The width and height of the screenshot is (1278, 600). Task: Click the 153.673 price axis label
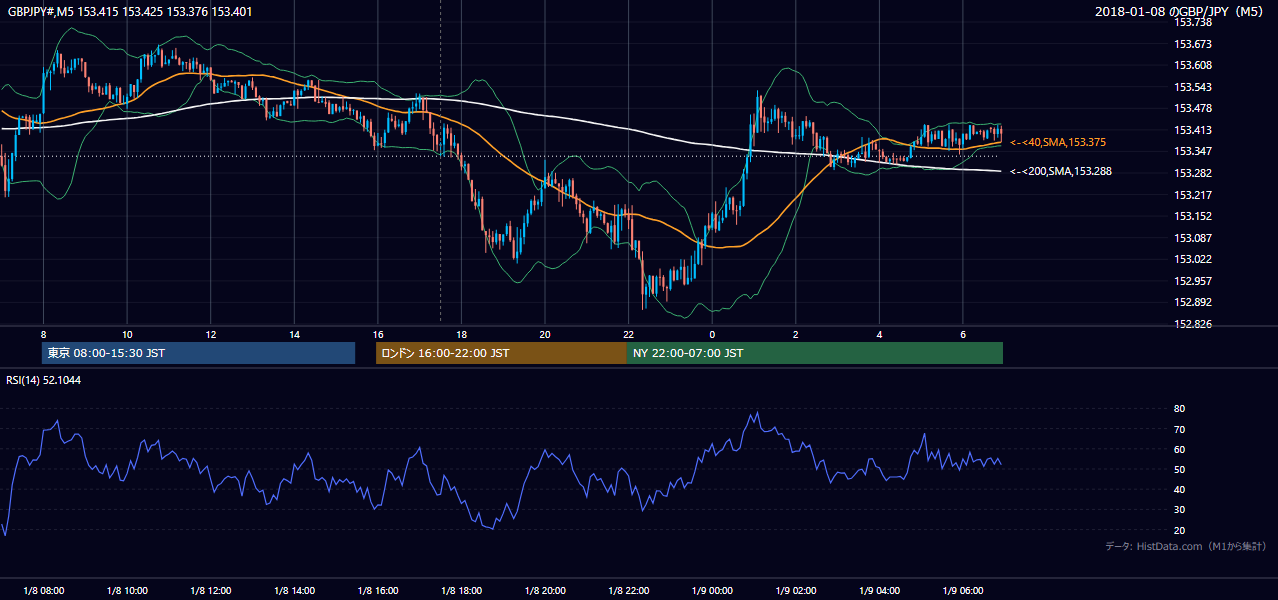point(1194,44)
